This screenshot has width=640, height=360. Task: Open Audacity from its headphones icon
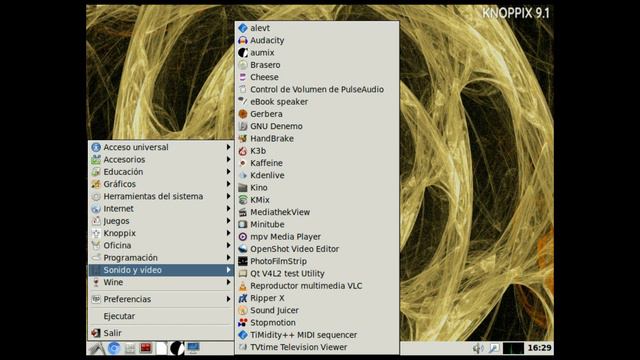coord(243,40)
